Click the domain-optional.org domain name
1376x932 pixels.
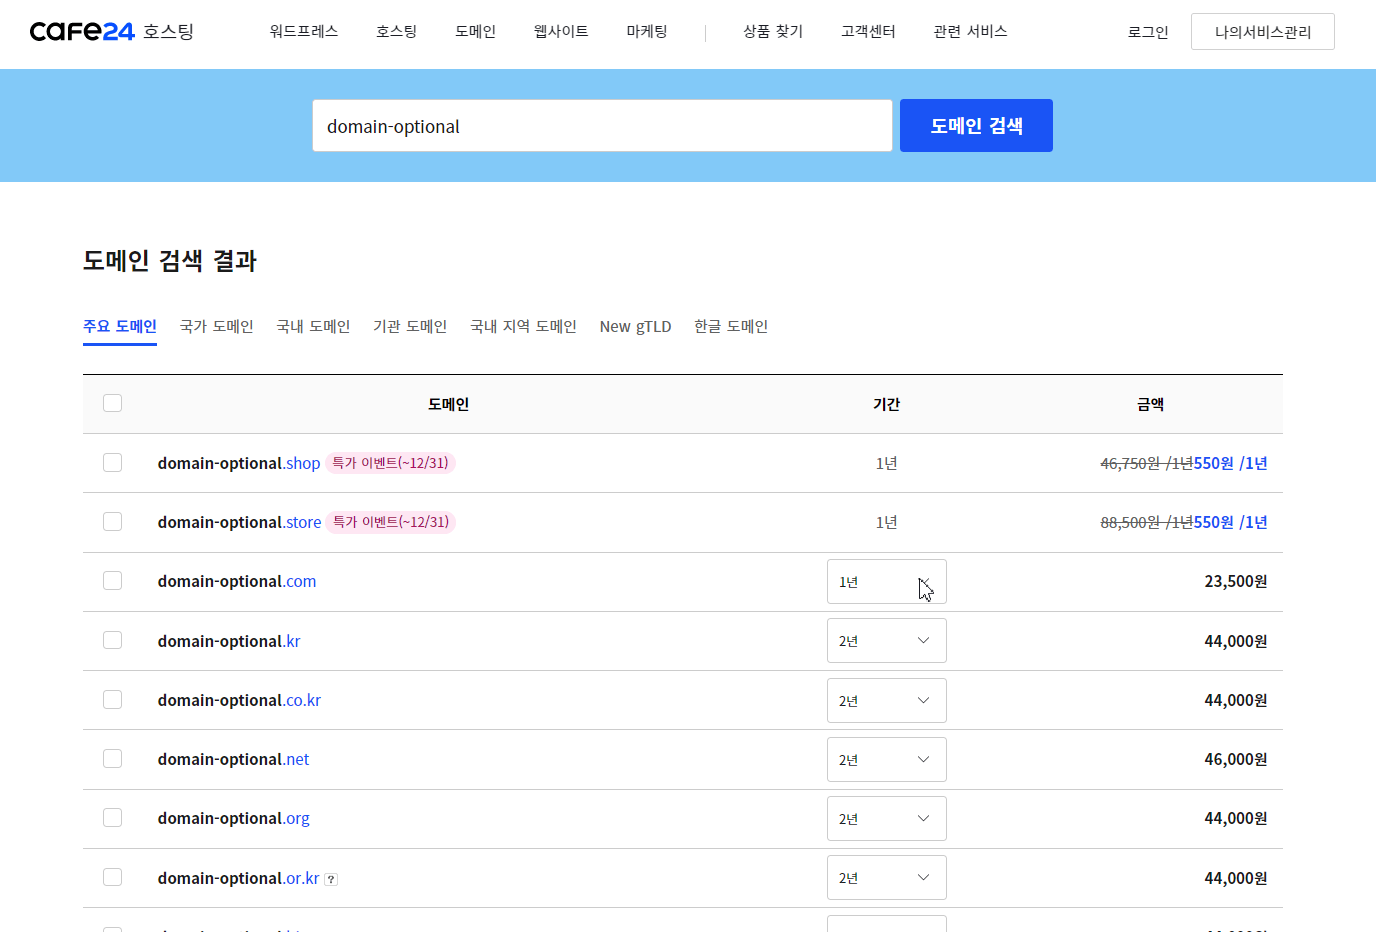[x=233, y=818]
